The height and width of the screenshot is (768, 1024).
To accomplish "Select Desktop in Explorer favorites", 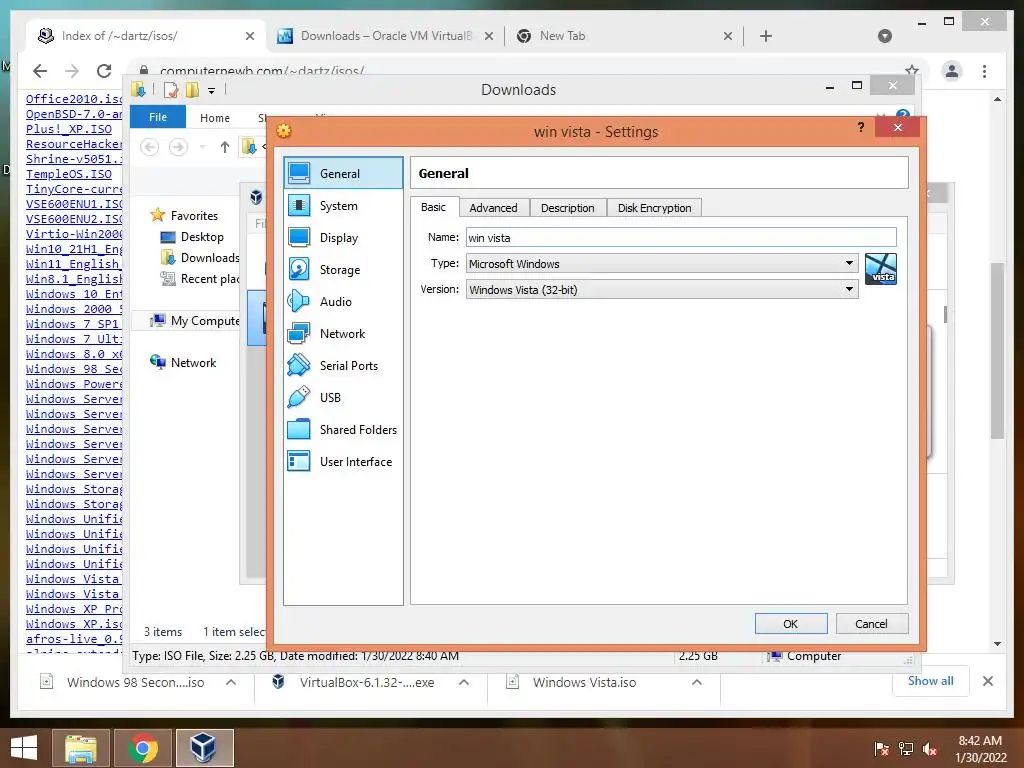I will (x=202, y=236).
